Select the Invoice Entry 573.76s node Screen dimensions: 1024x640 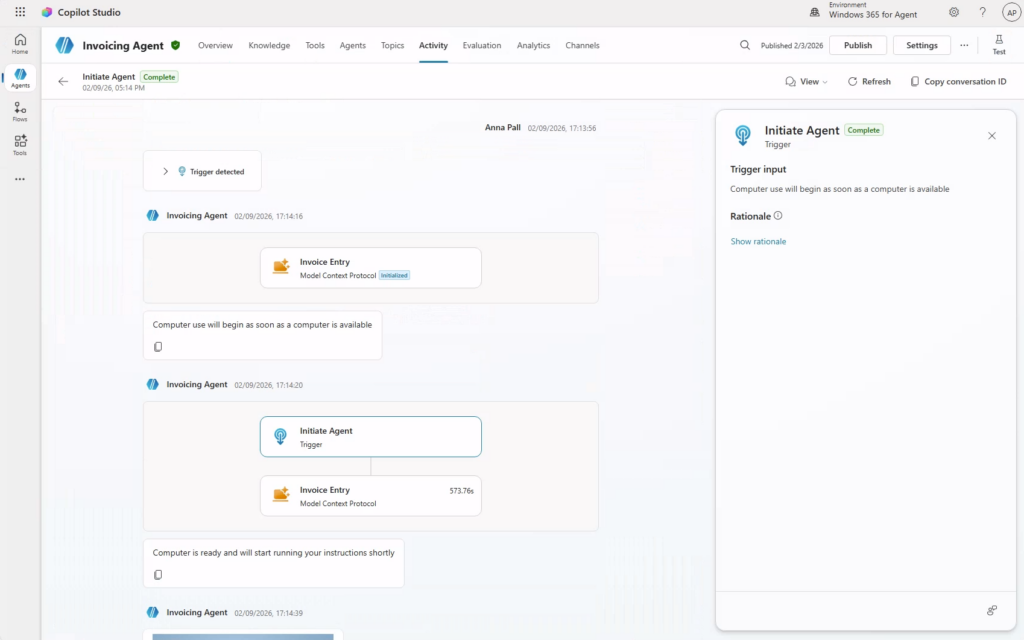[x=370, y=496]
